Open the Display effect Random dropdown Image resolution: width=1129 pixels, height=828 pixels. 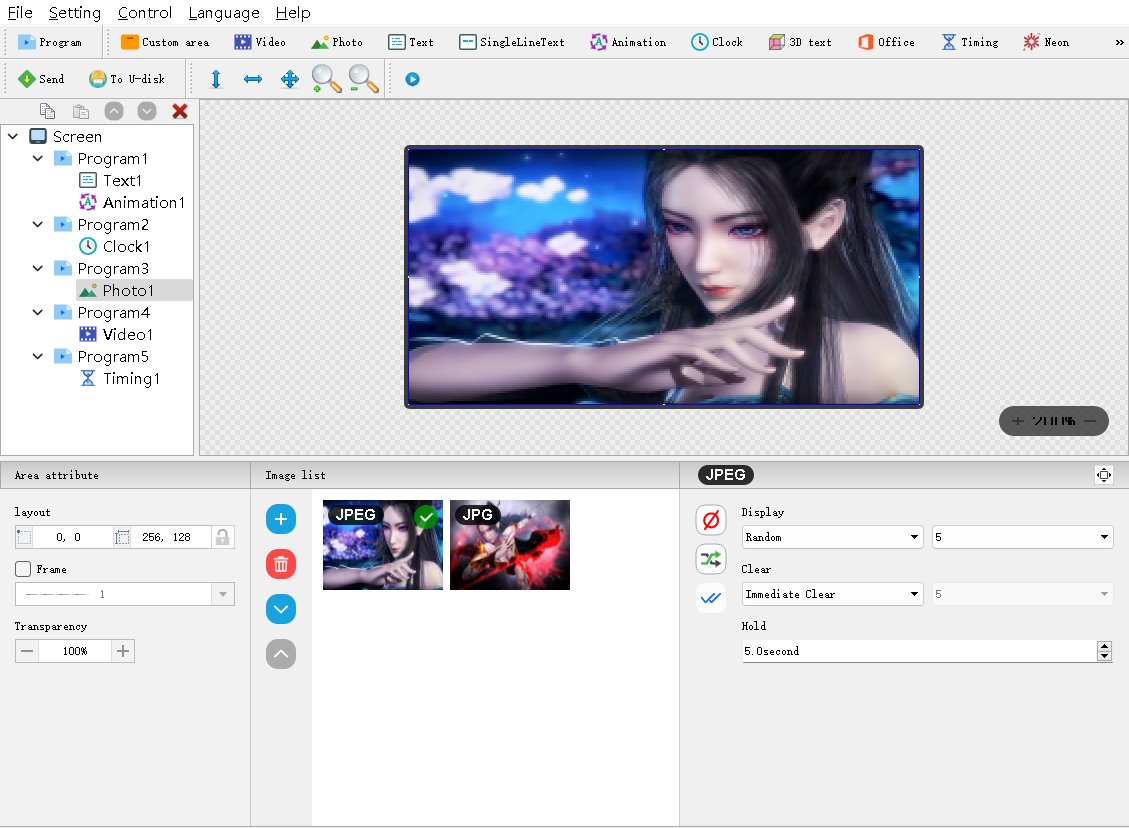832,537
